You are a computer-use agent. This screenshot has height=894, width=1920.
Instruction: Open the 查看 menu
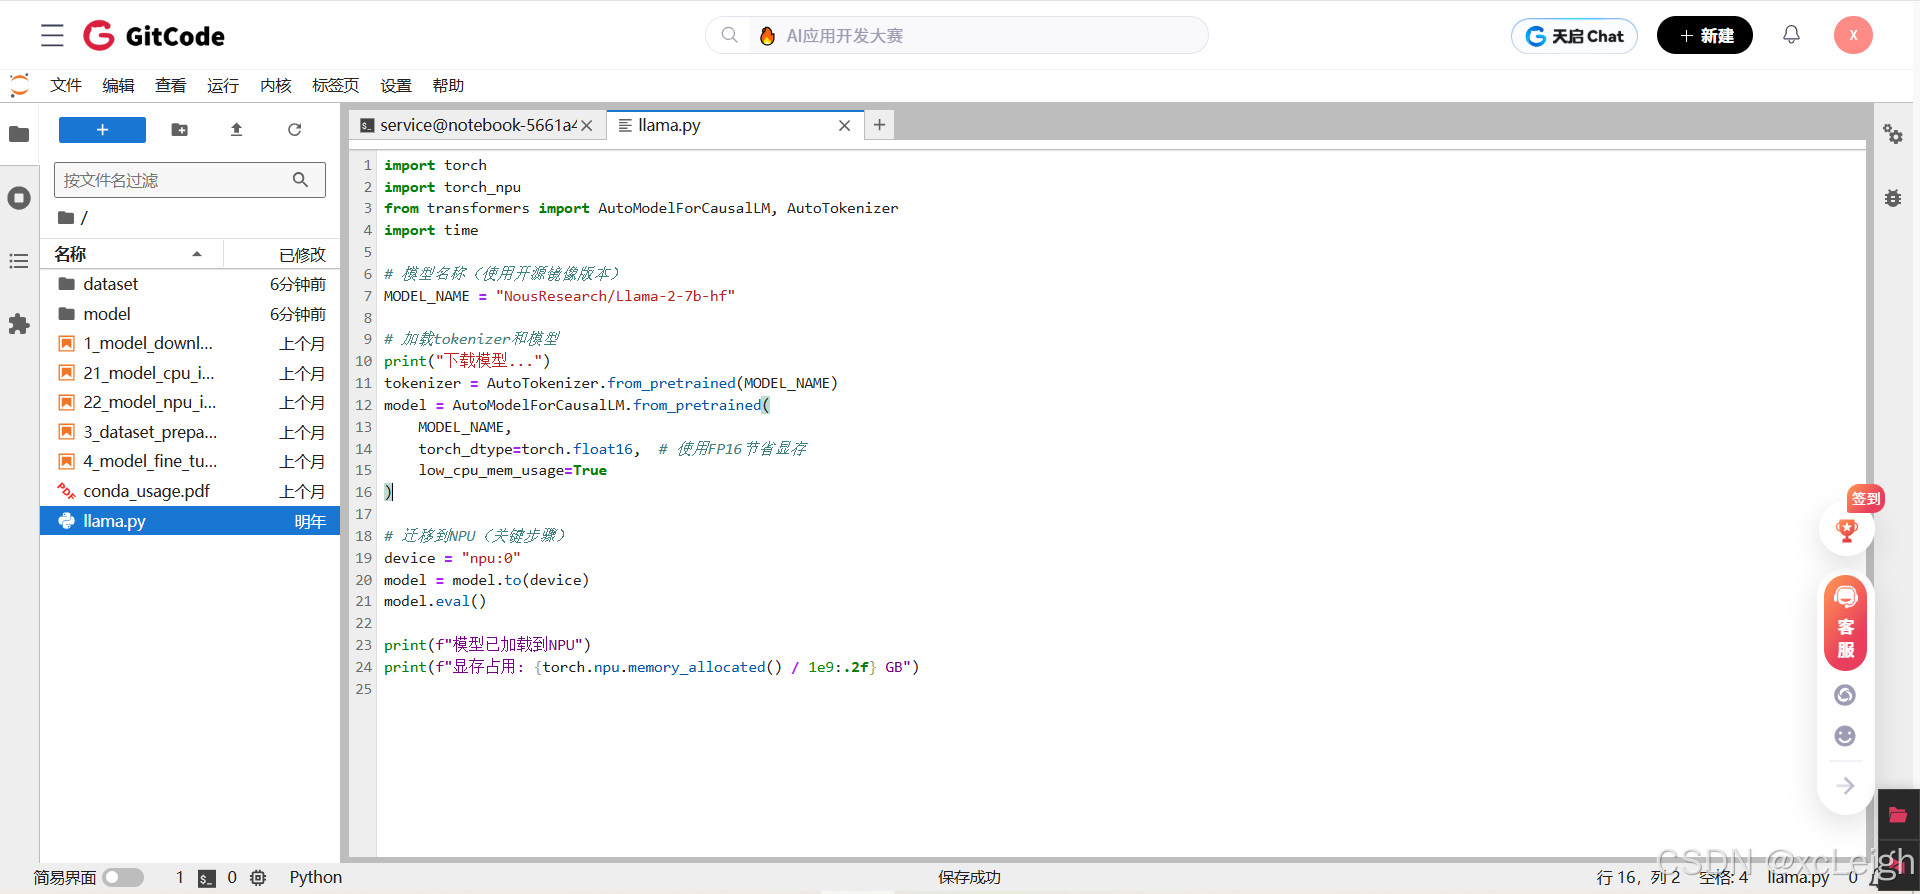[171, 86]
